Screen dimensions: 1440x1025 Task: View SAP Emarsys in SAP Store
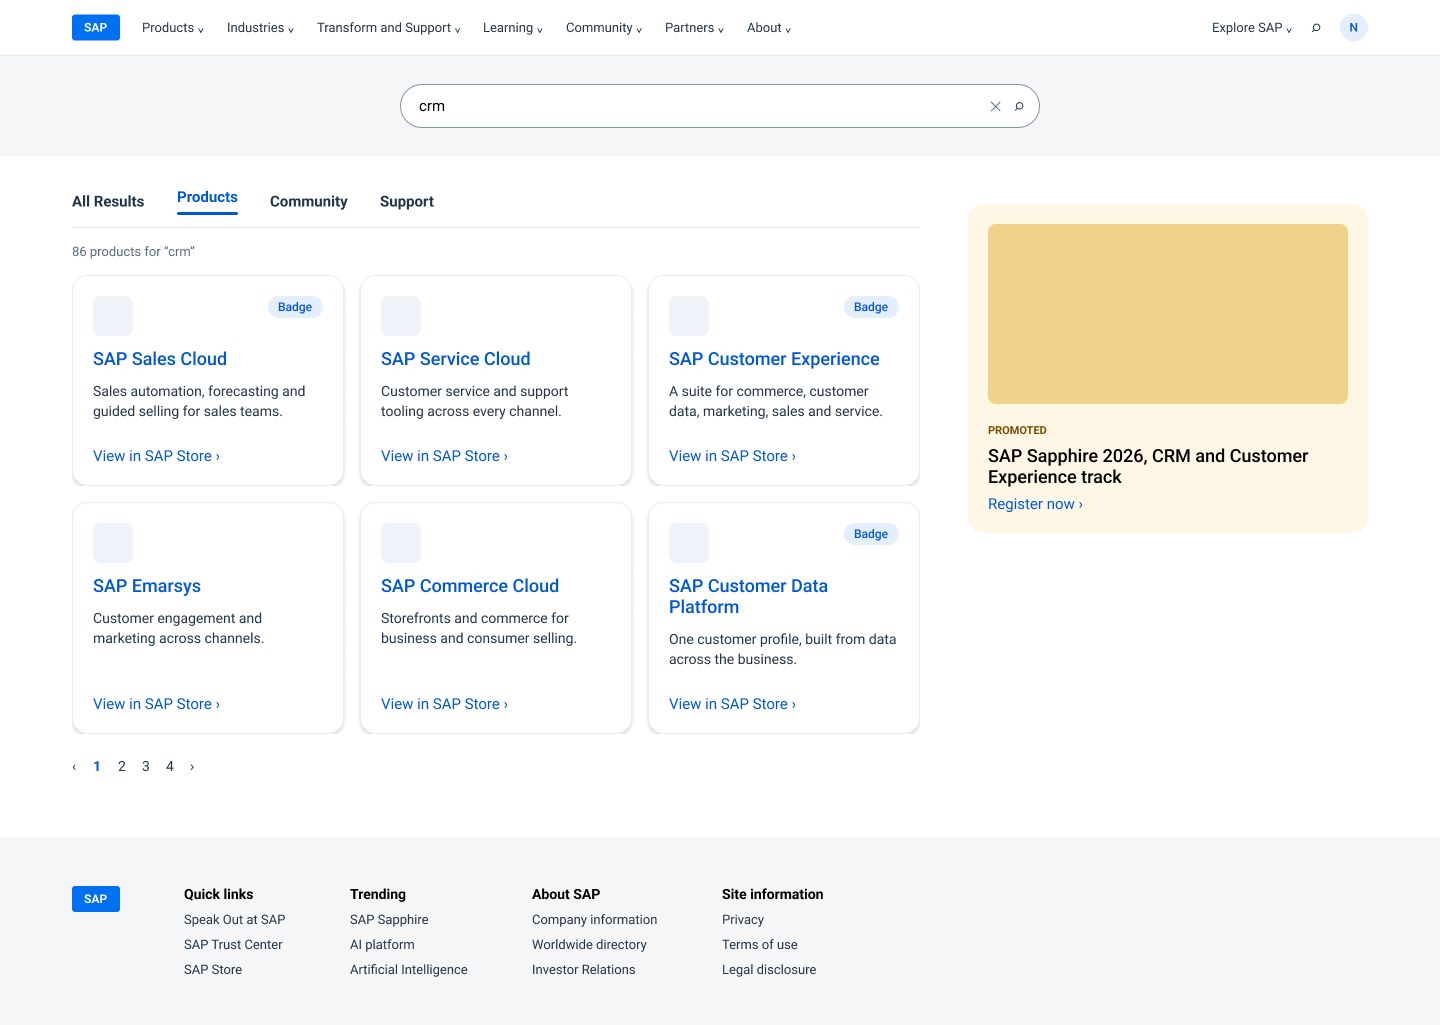[x=157, y=704]
